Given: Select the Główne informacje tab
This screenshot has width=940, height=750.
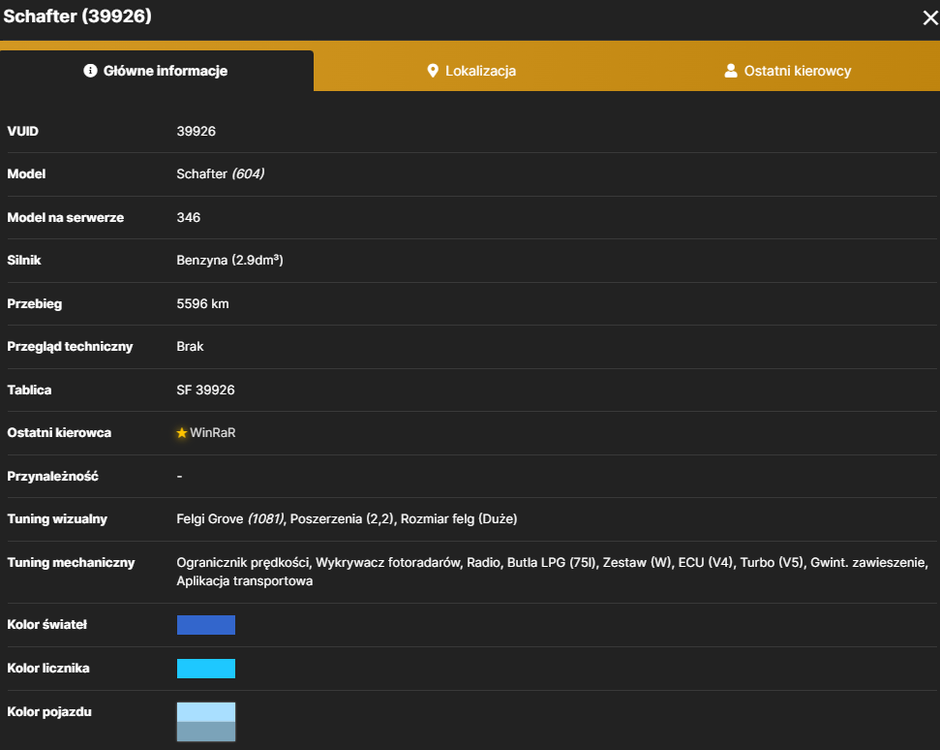Looking at the screenshot, I should click(156, 71).
